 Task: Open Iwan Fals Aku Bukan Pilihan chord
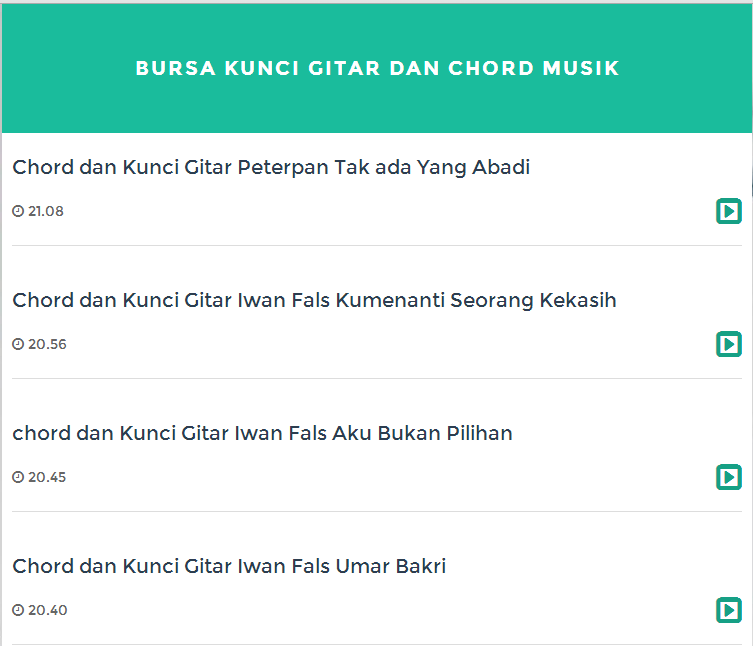(x=262, y=433)
